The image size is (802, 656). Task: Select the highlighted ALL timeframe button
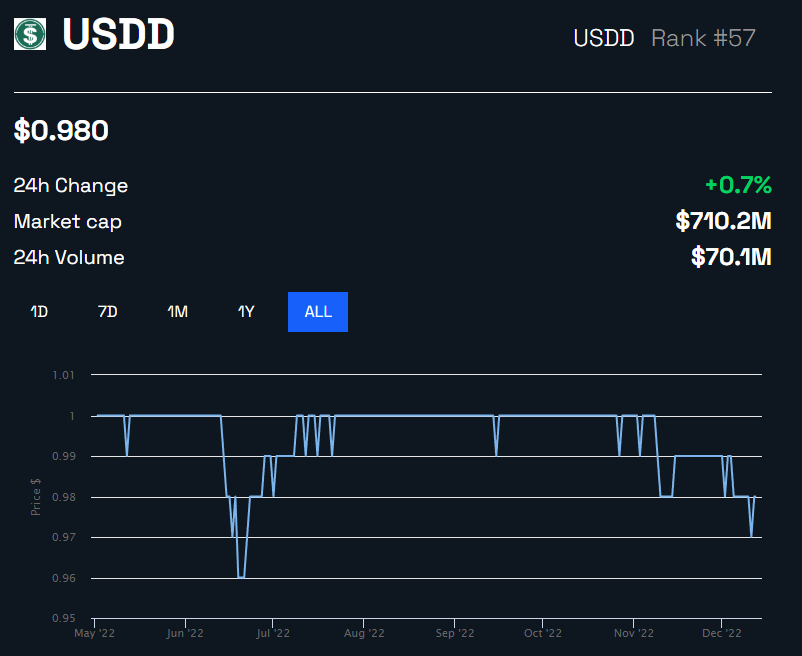[x=317, y=311]
